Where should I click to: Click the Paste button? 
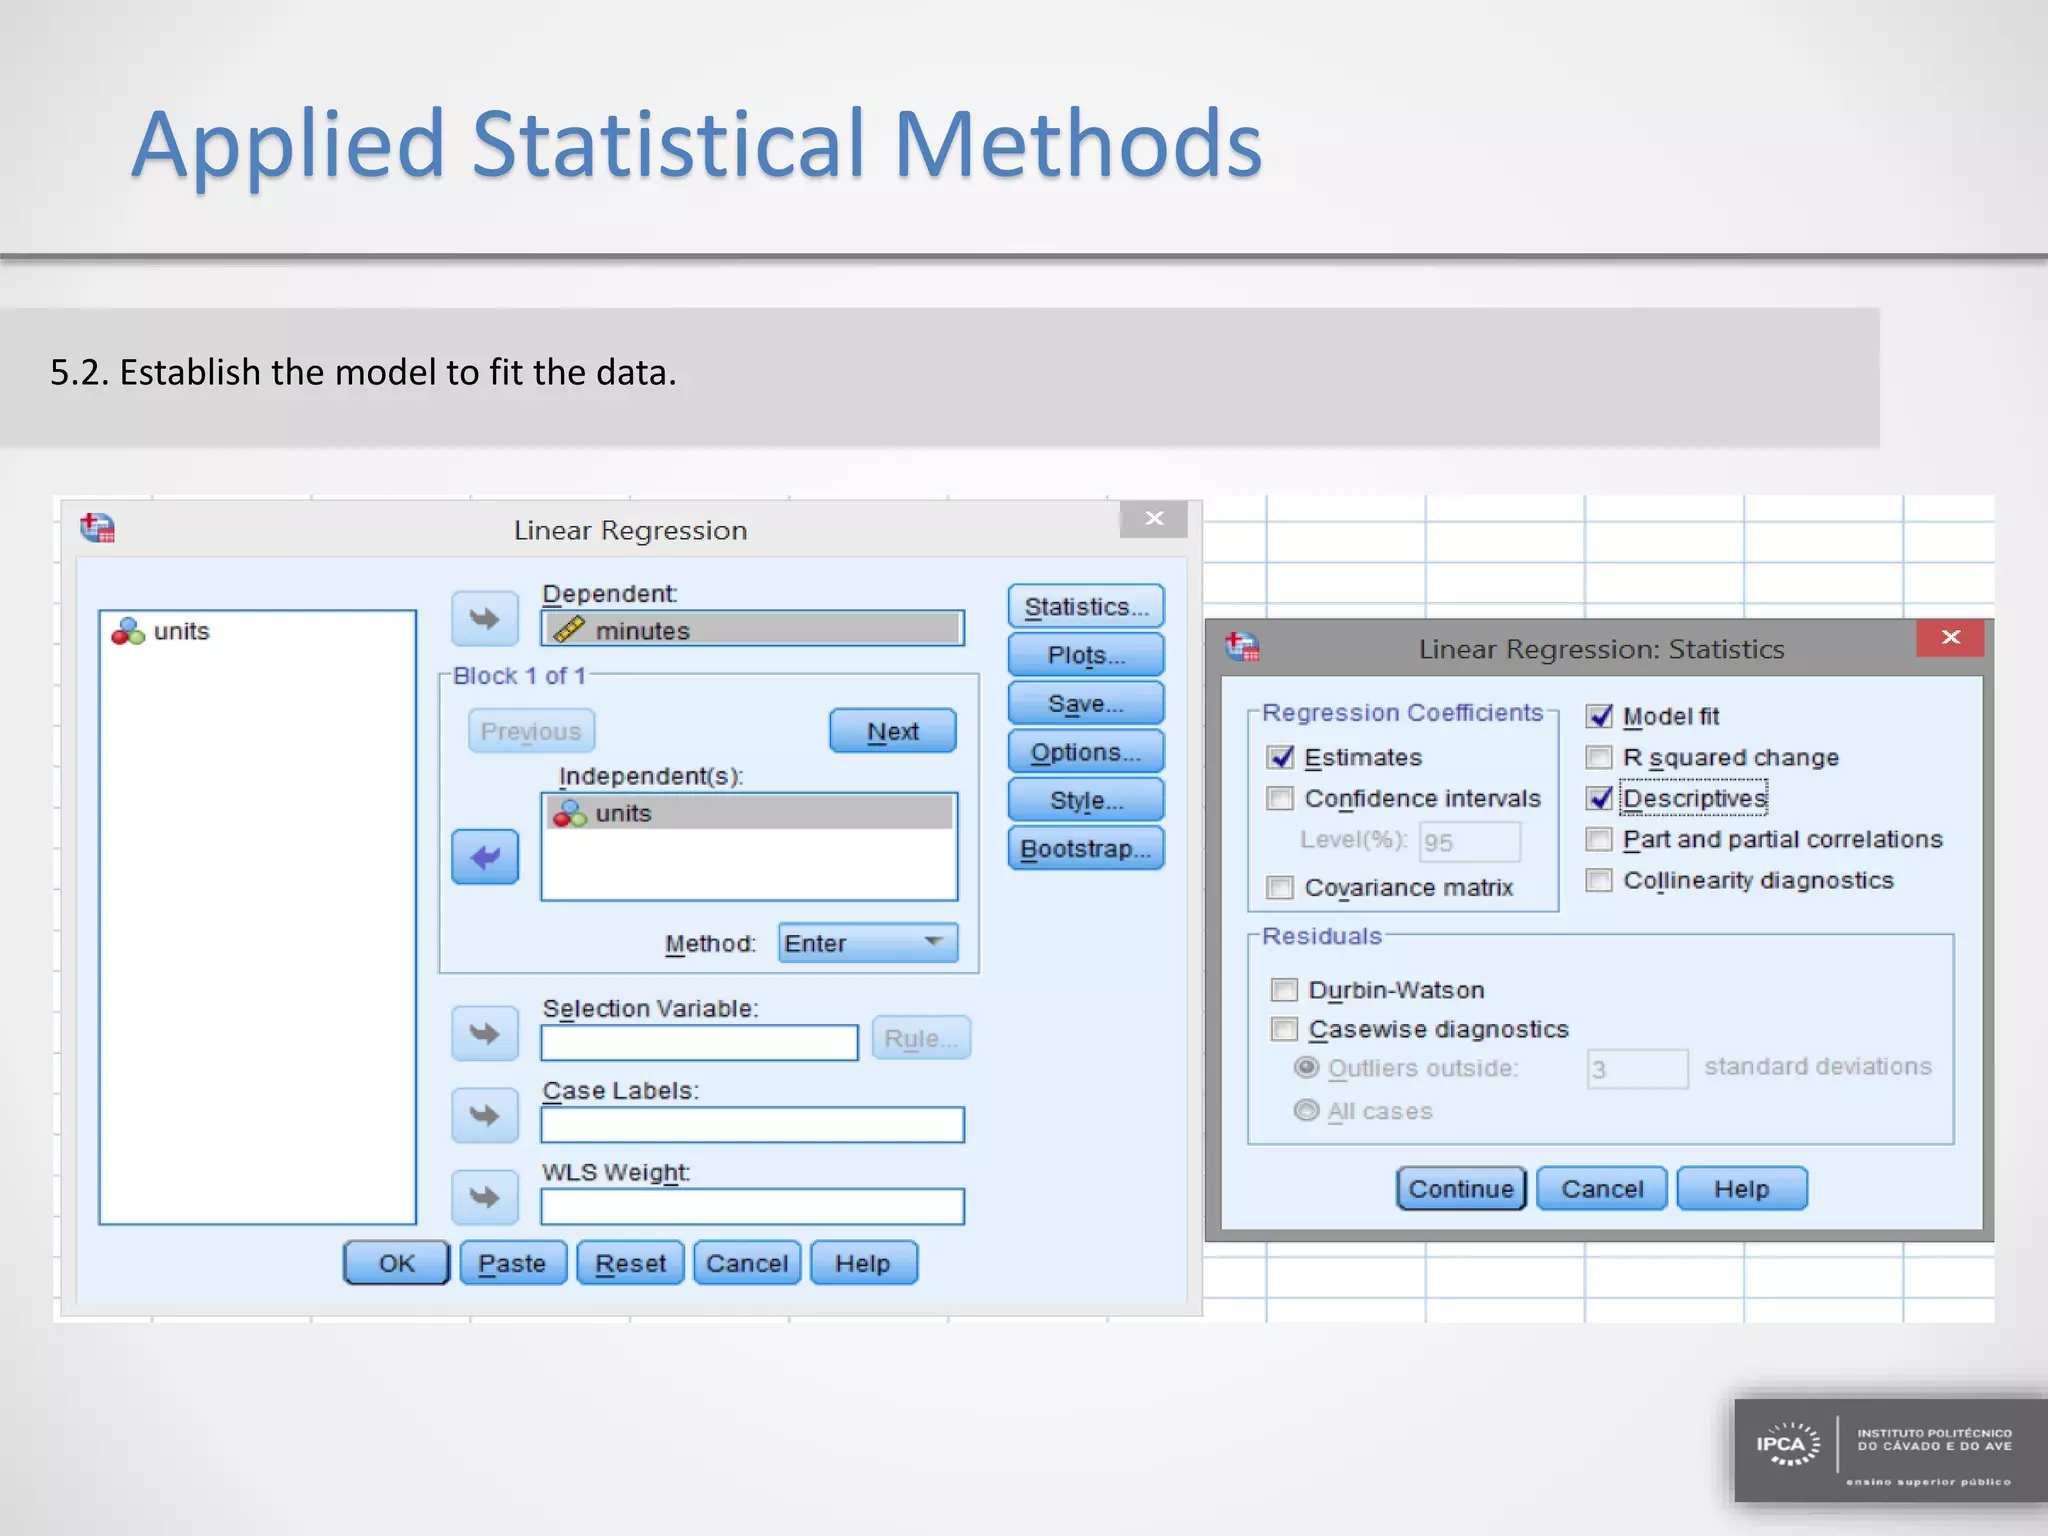513,1263
